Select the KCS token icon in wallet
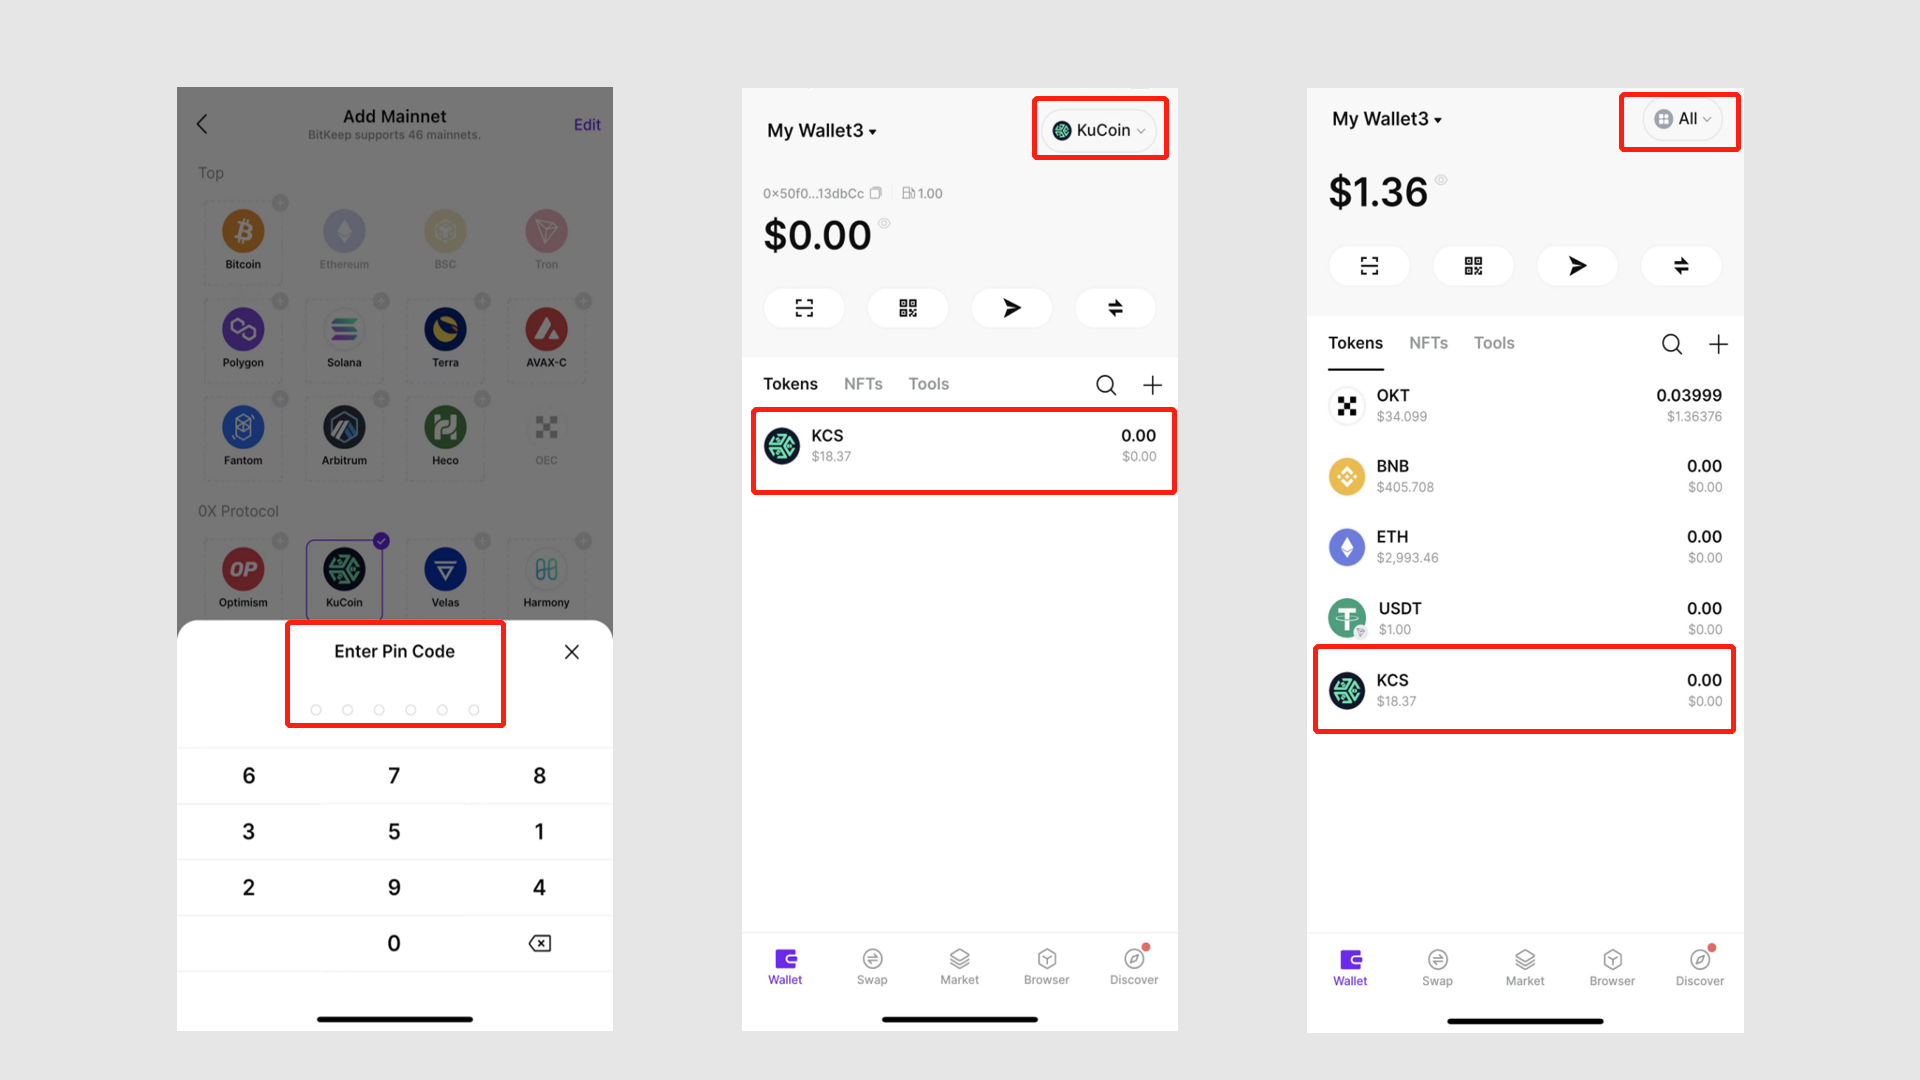 click(x=781, y=444)
